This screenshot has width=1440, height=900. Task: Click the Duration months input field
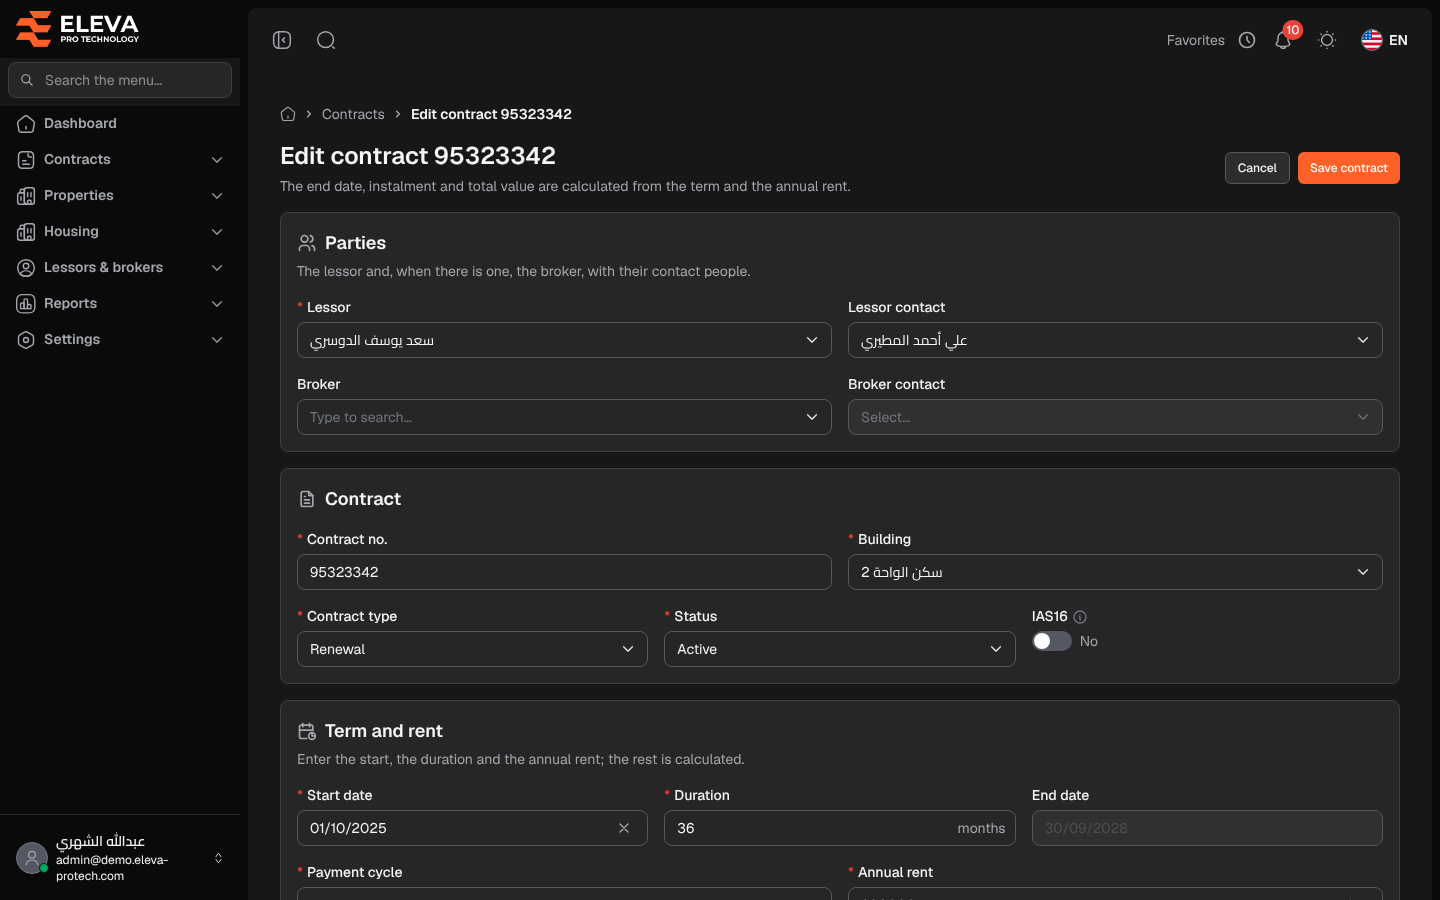840,828
